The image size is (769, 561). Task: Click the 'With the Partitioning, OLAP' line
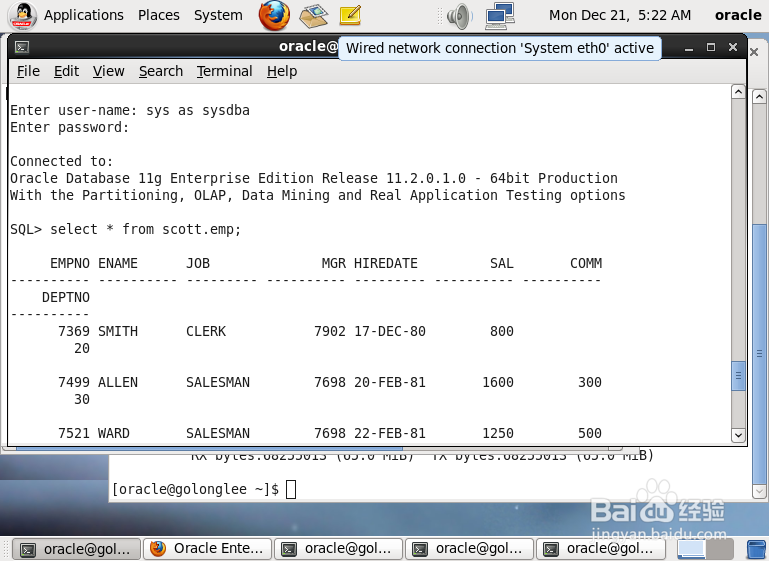tap(317, 195)
